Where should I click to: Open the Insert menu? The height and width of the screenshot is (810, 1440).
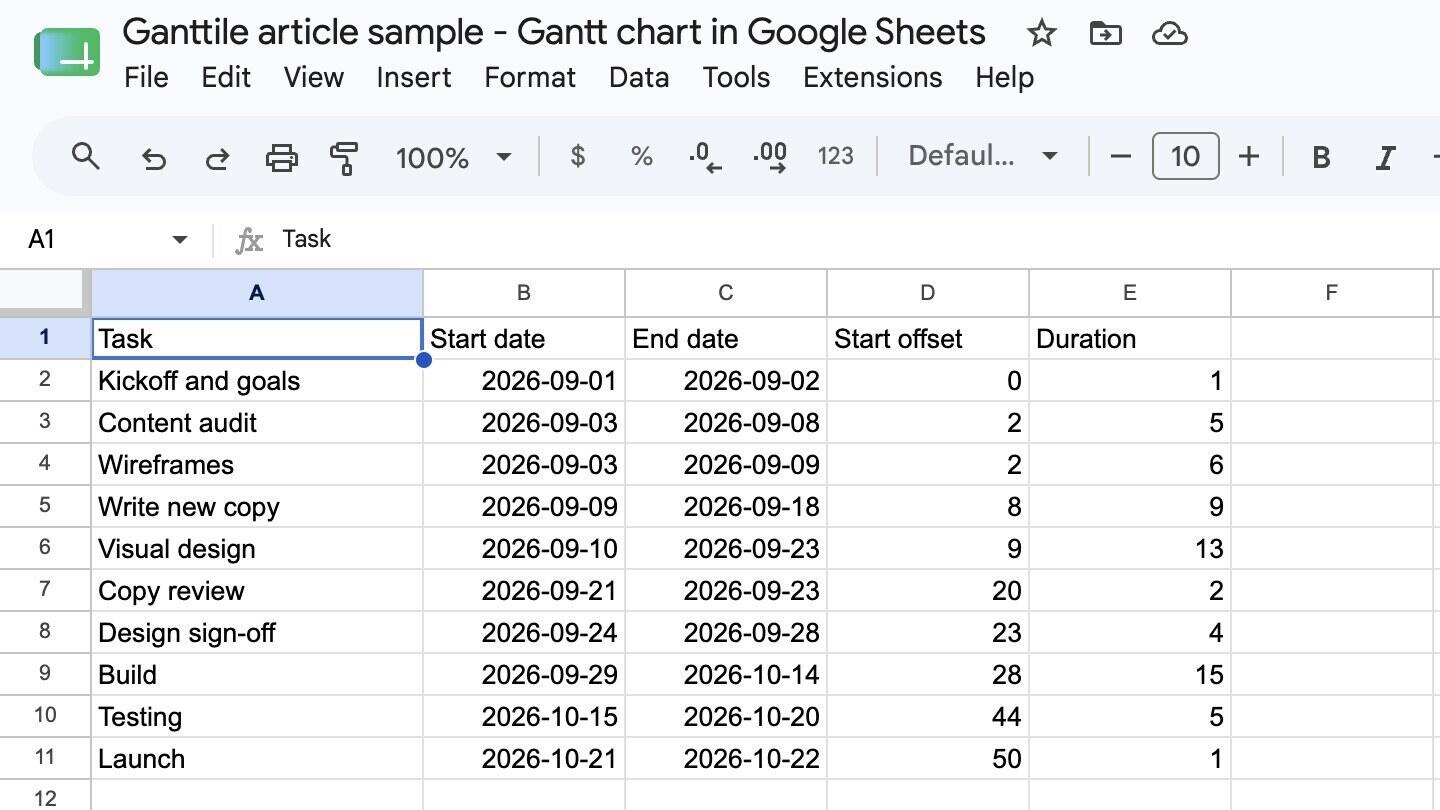coord(413,78)
